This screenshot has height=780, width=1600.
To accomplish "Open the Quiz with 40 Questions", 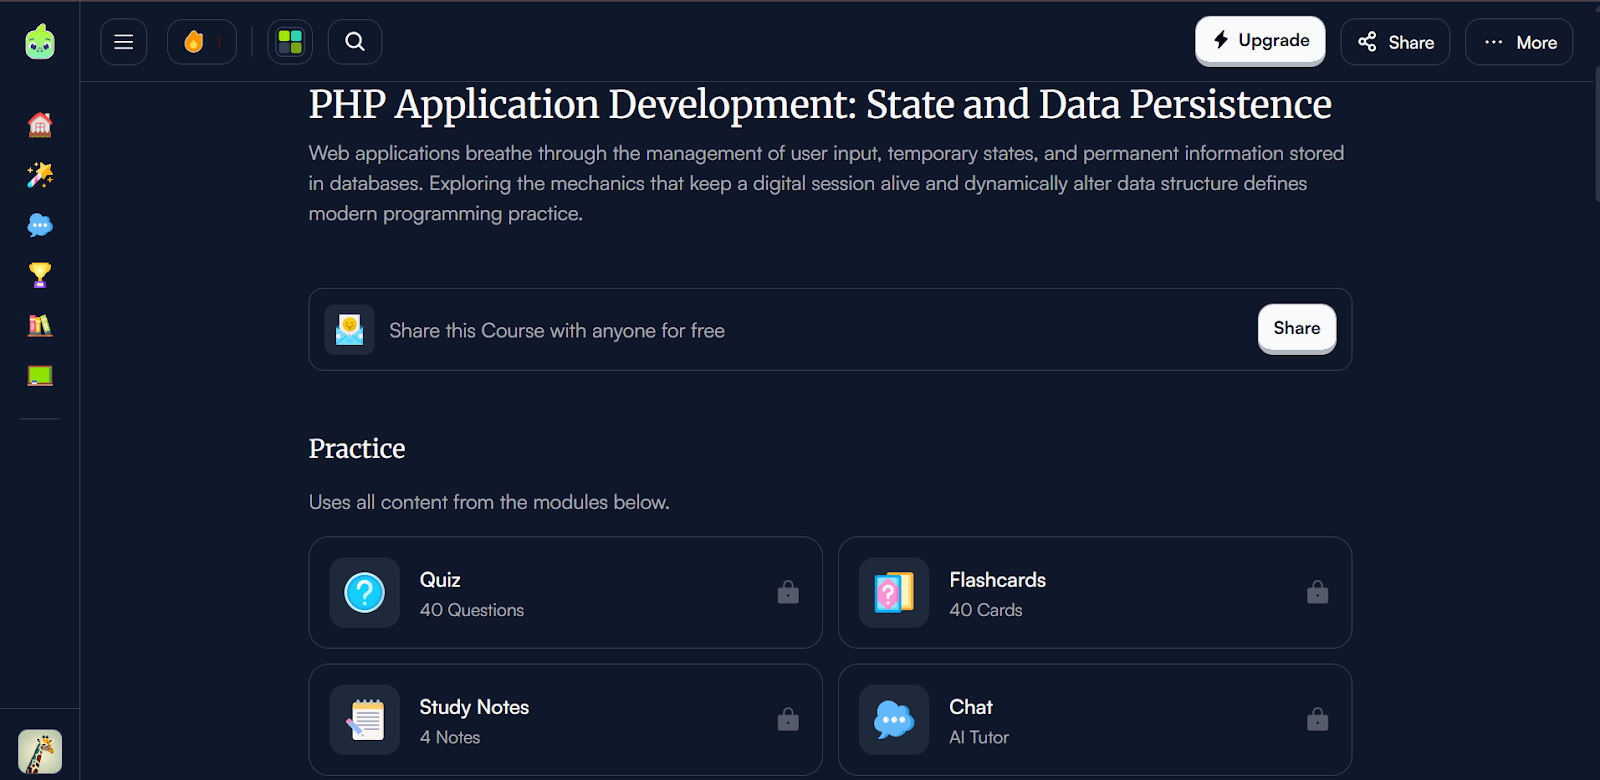I will 565,593.
